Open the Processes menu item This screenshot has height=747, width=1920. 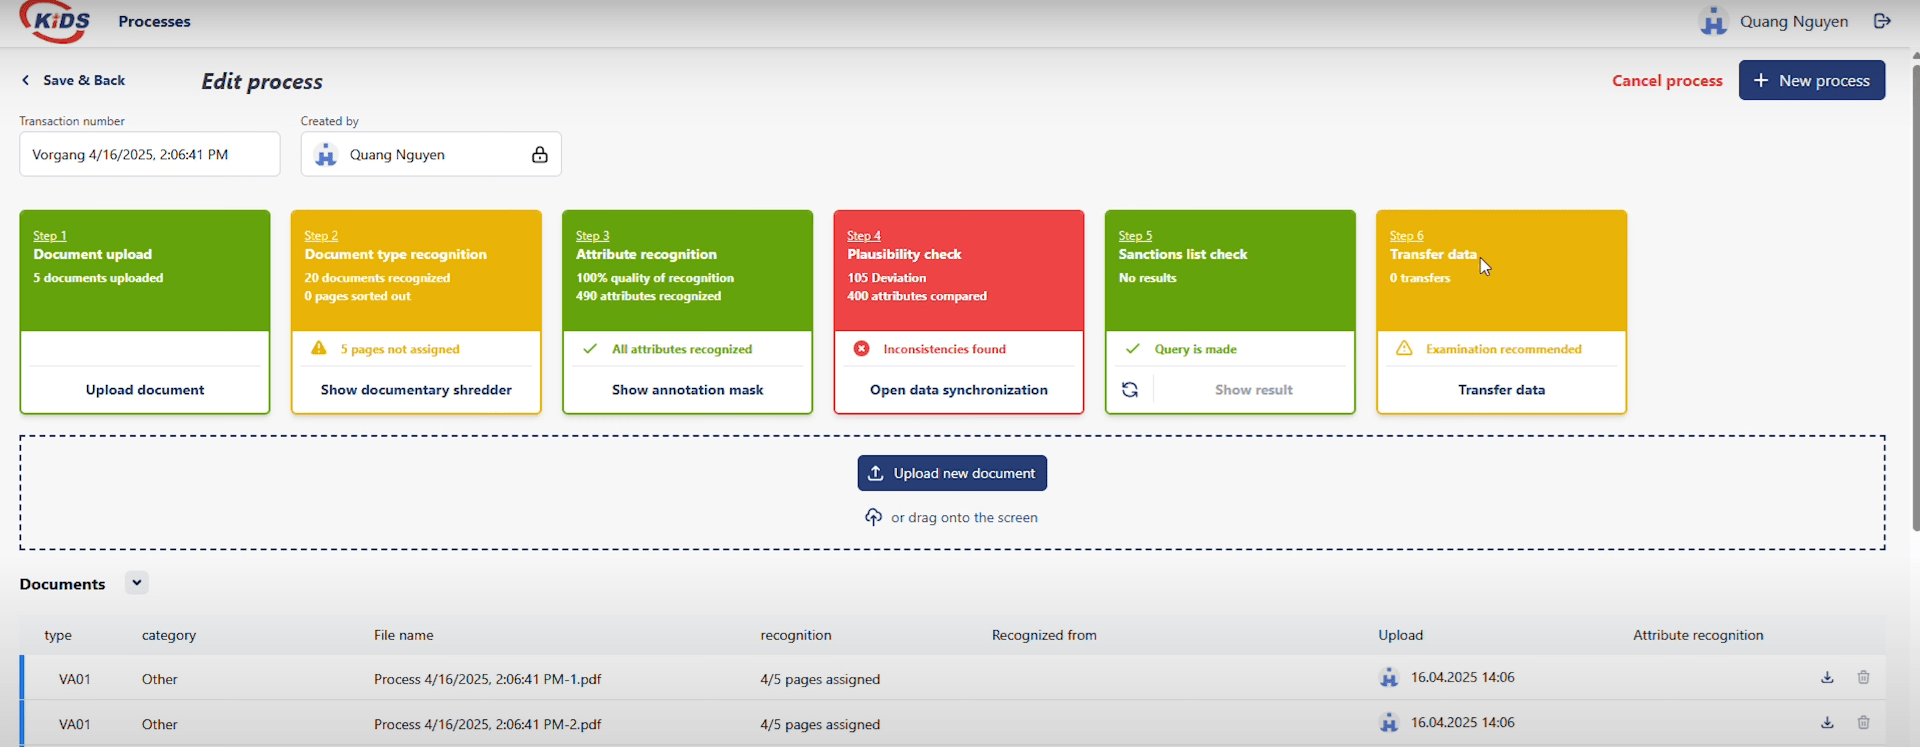click(x=154, y=22)
